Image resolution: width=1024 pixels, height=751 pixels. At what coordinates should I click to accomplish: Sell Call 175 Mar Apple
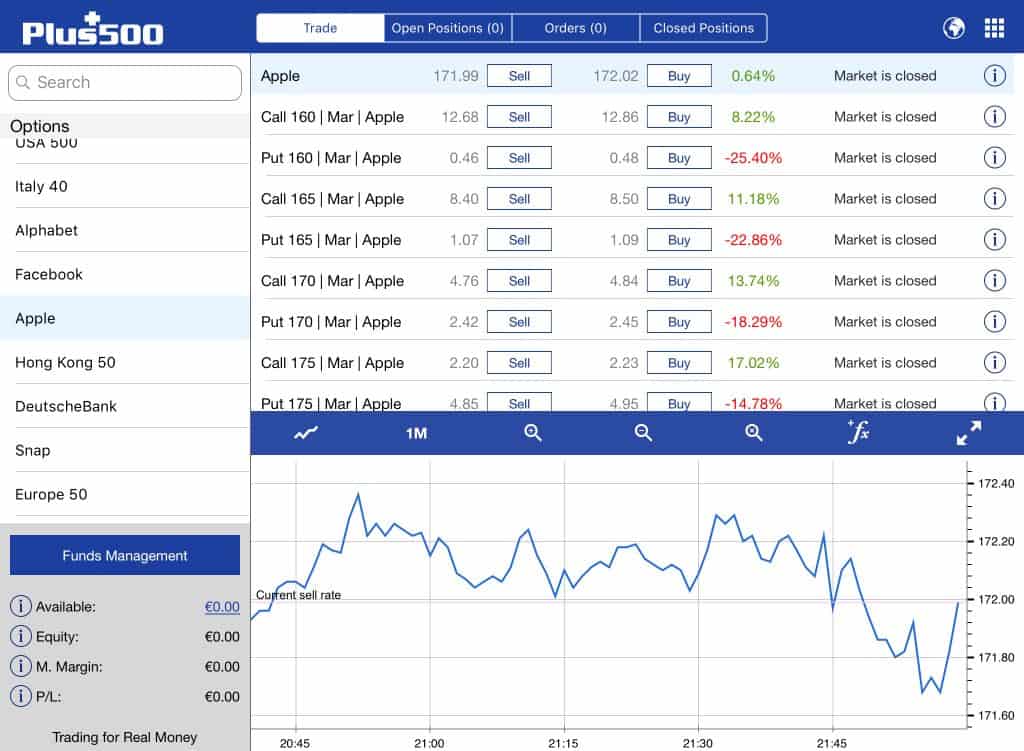(x=519, y=362)
